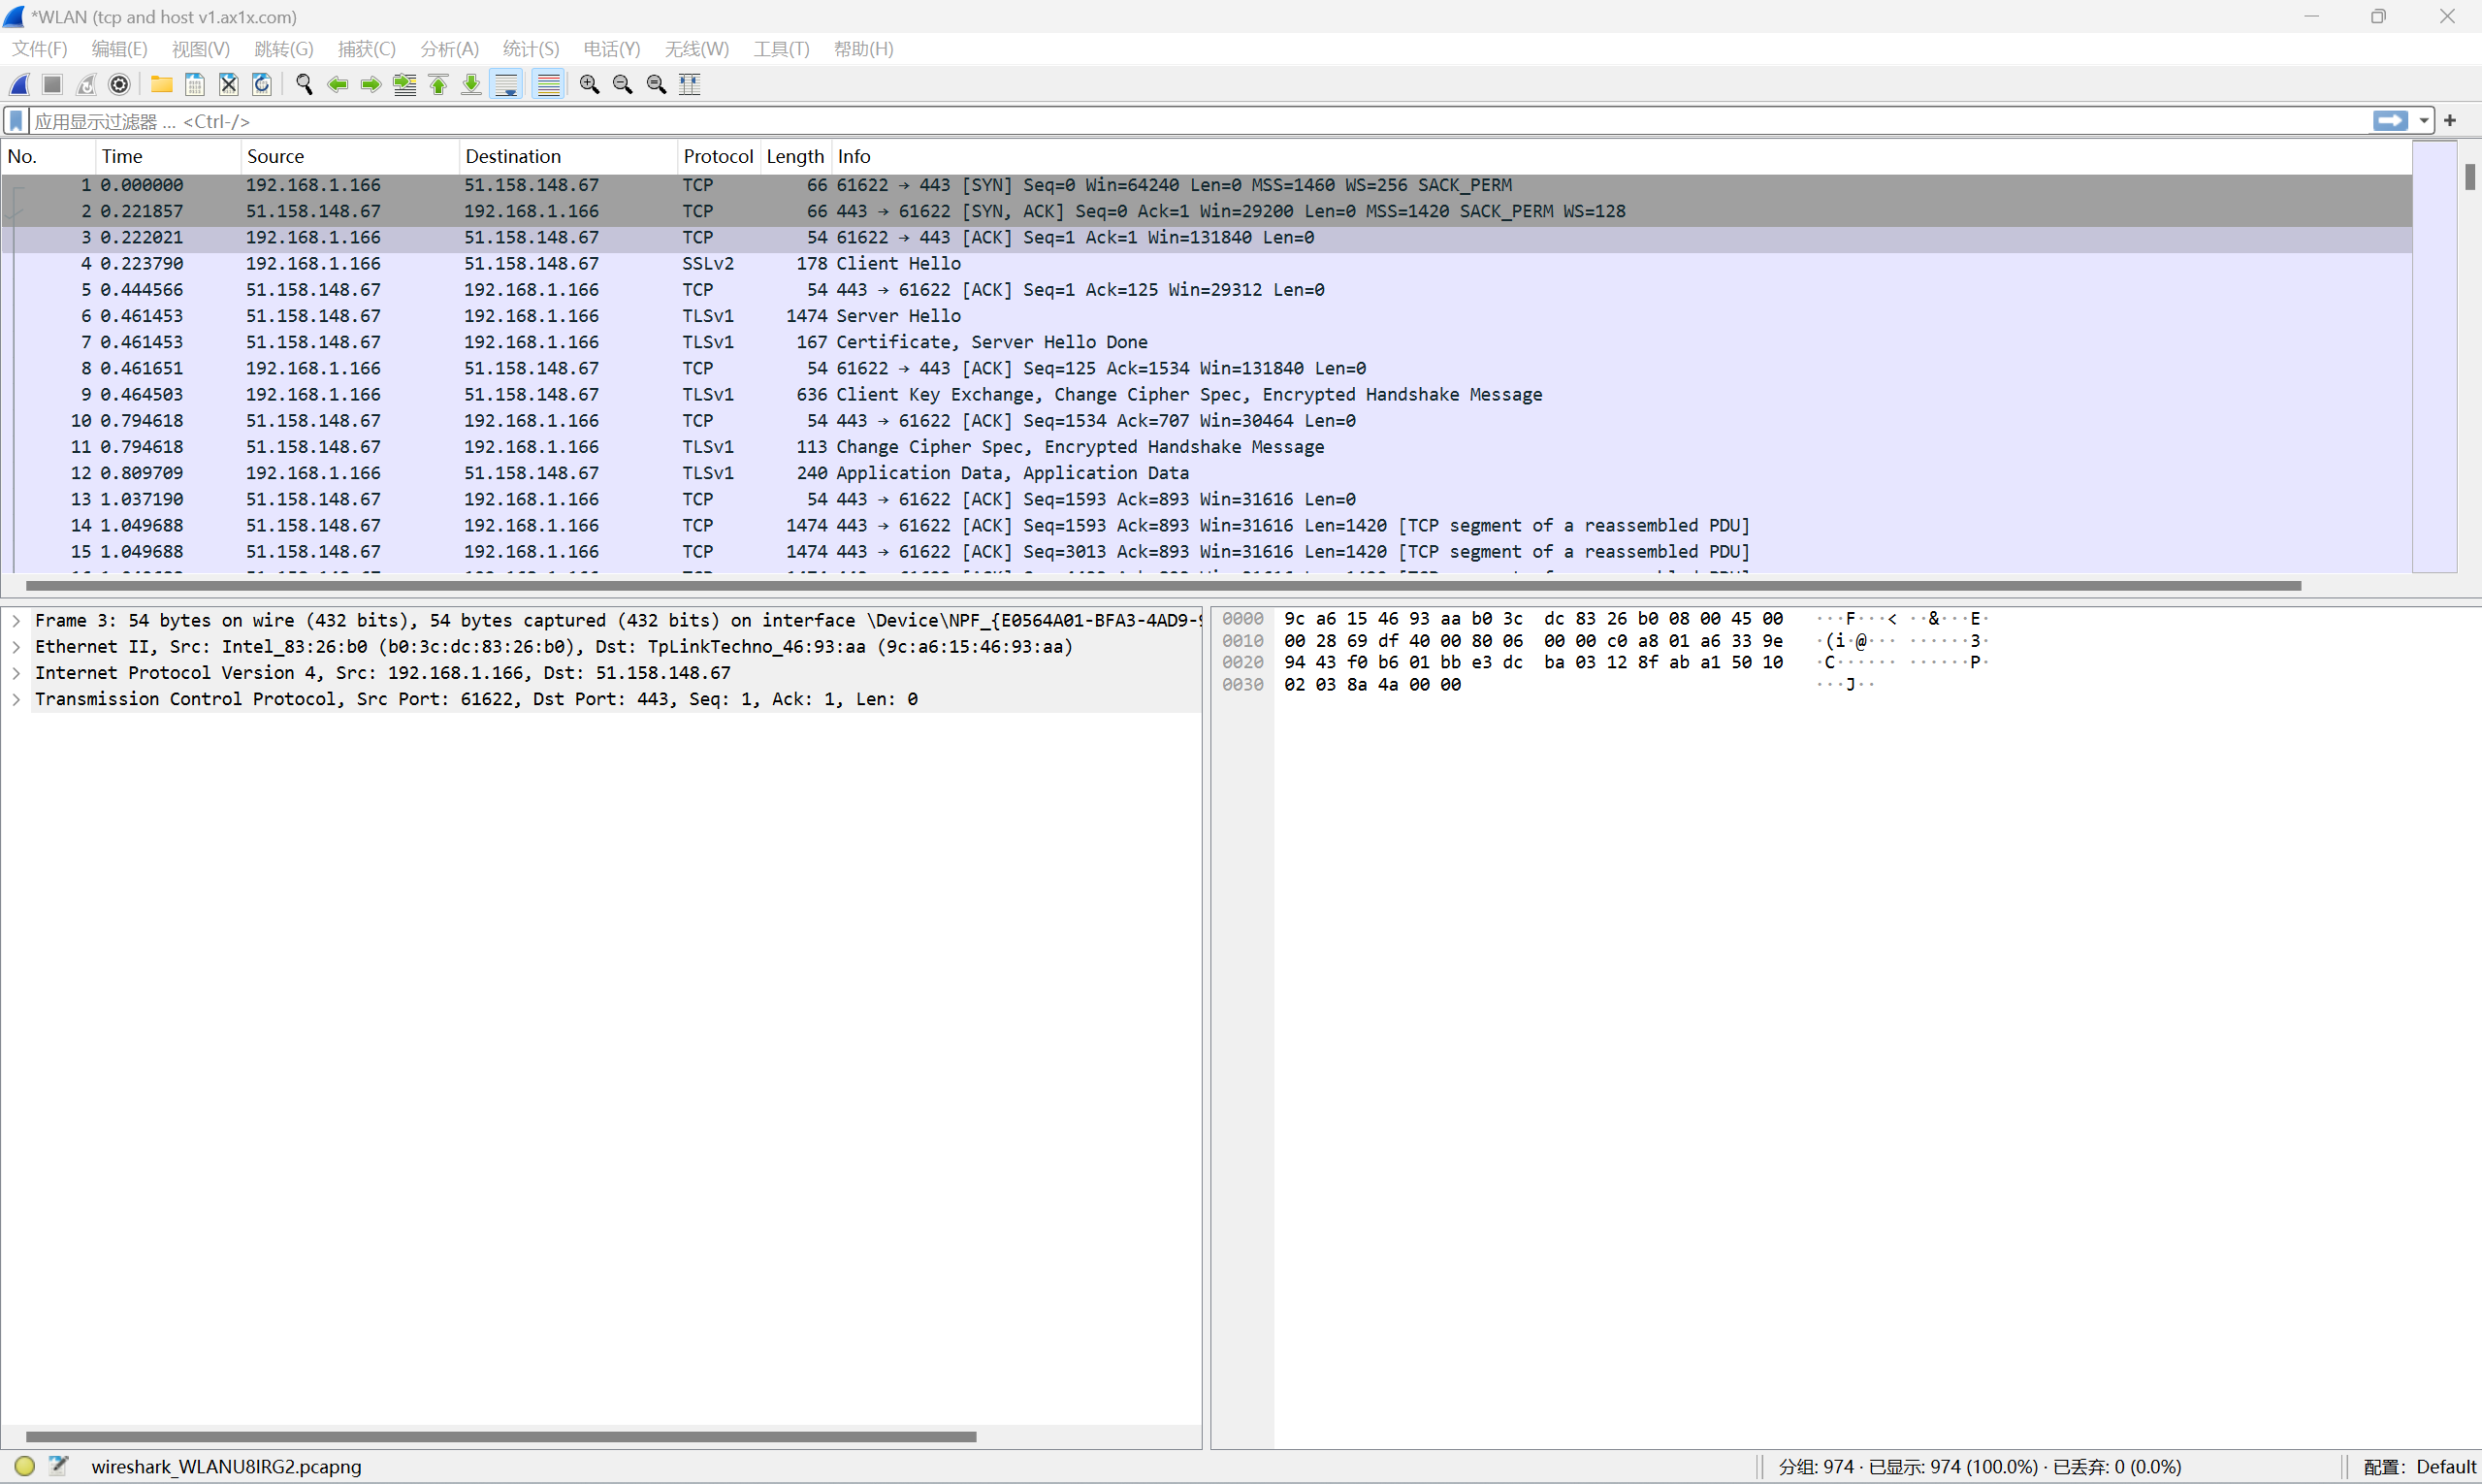Screen dimensions: 2482x1484
Task: Jump to the first packet
Action: pyautogui.click(x=438, y=85)
